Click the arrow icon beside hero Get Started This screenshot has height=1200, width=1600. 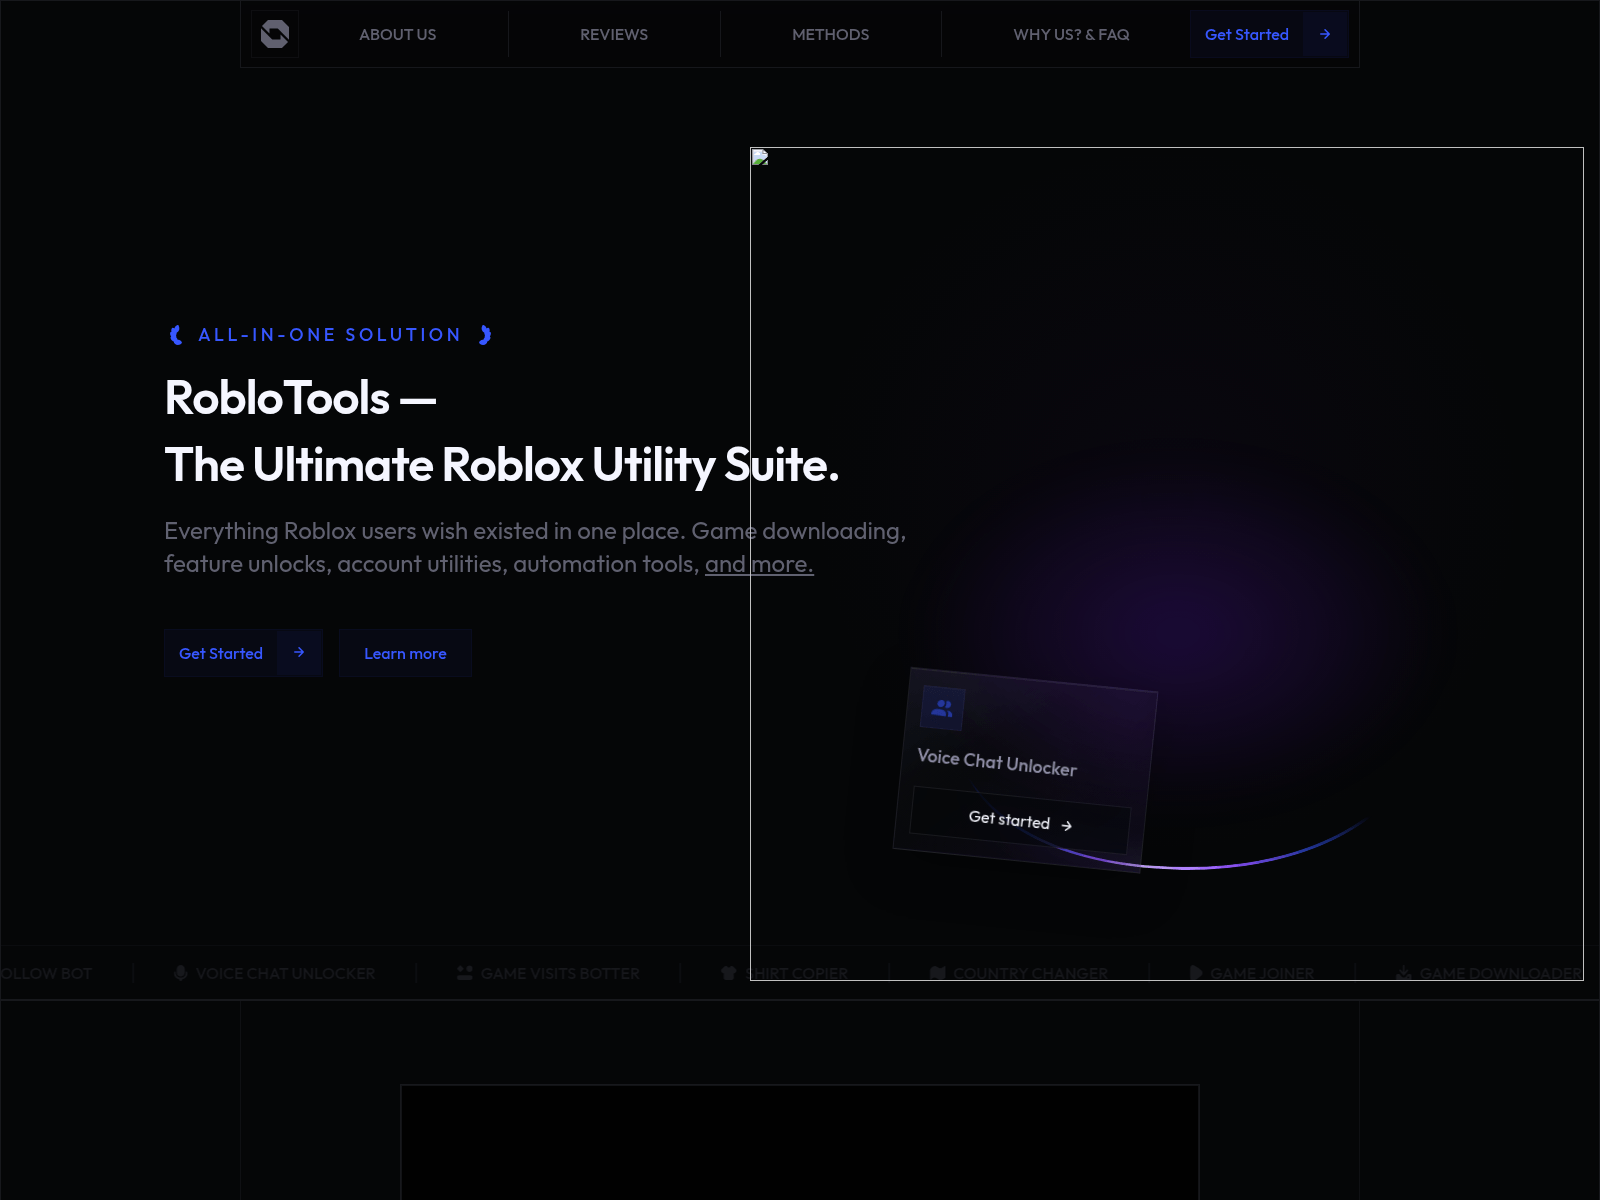click(299, 652)
